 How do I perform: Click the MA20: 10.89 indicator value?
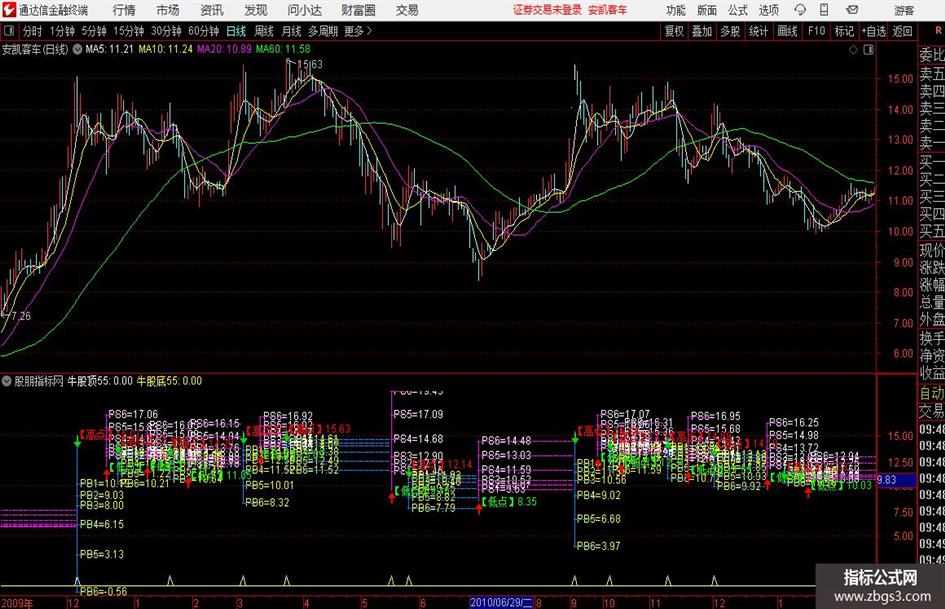[x=224, y=49]
